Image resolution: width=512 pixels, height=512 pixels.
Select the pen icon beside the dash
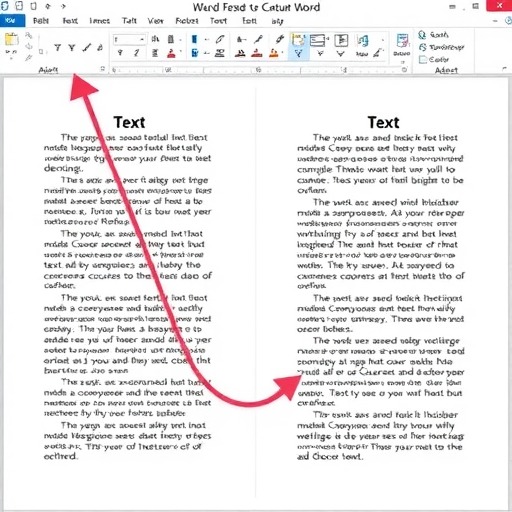pos(219,40)
